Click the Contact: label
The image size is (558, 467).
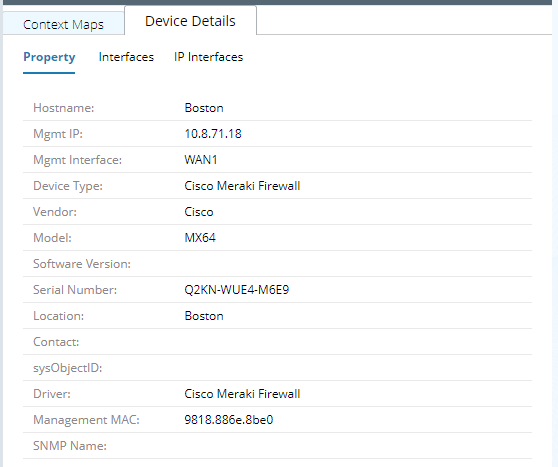click(56, 342)
